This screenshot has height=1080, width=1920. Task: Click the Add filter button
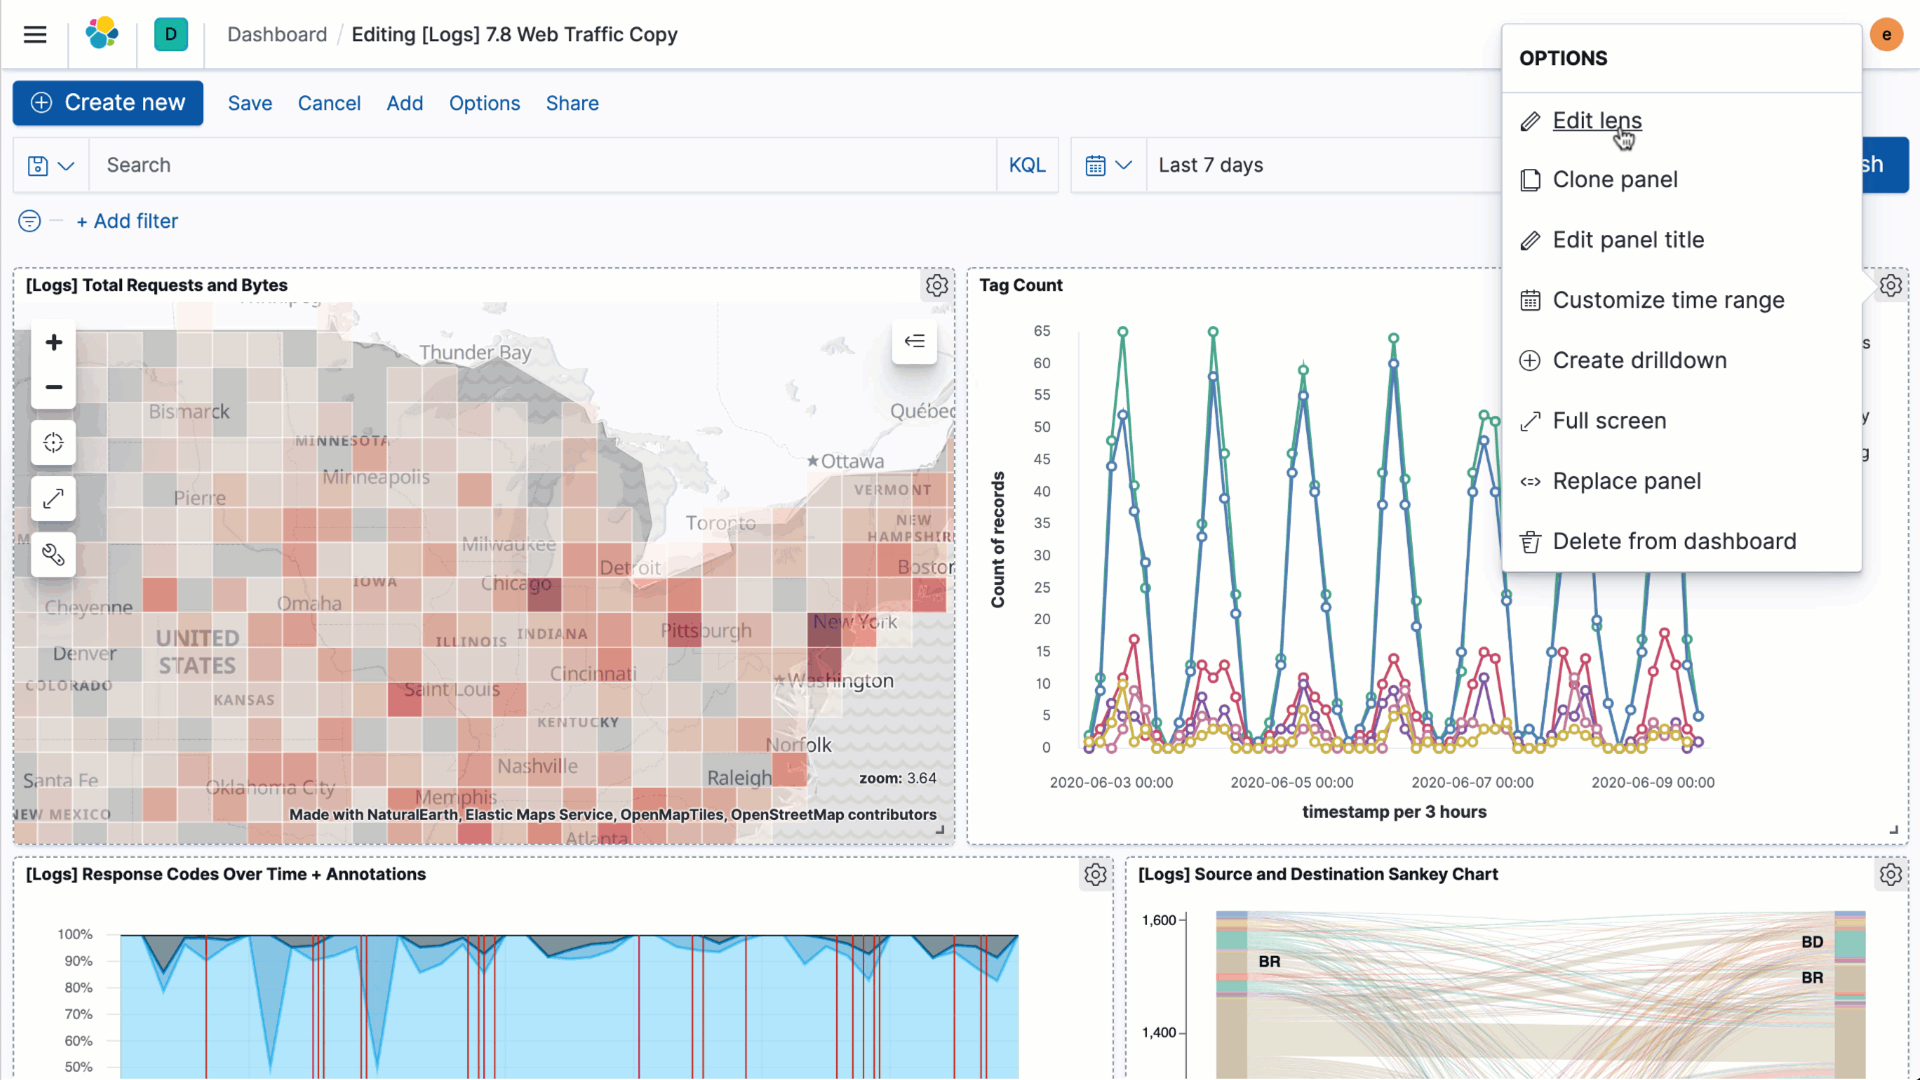(128, 220)
